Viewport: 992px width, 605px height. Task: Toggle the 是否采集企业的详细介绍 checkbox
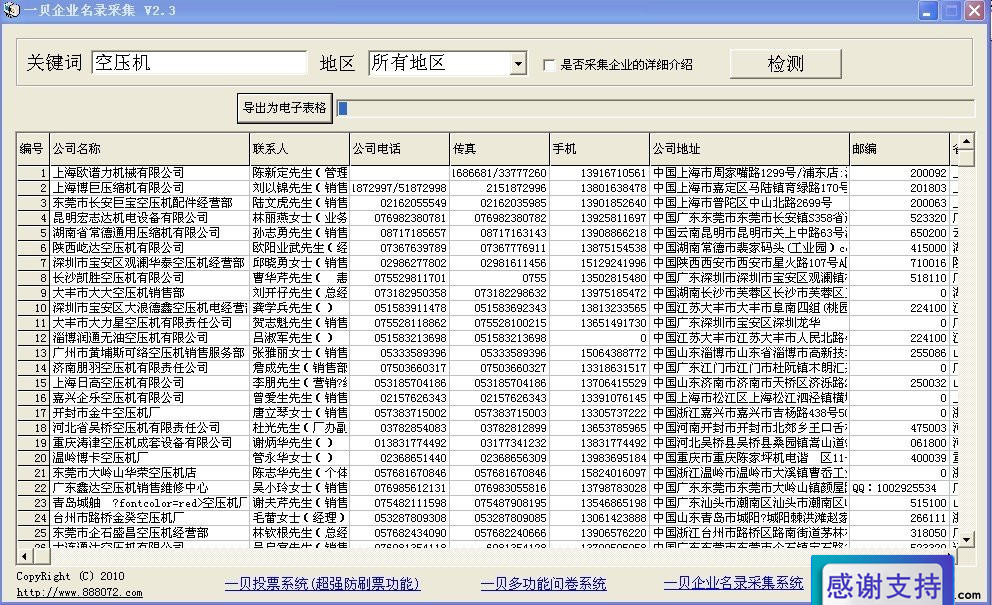point(549,65)
